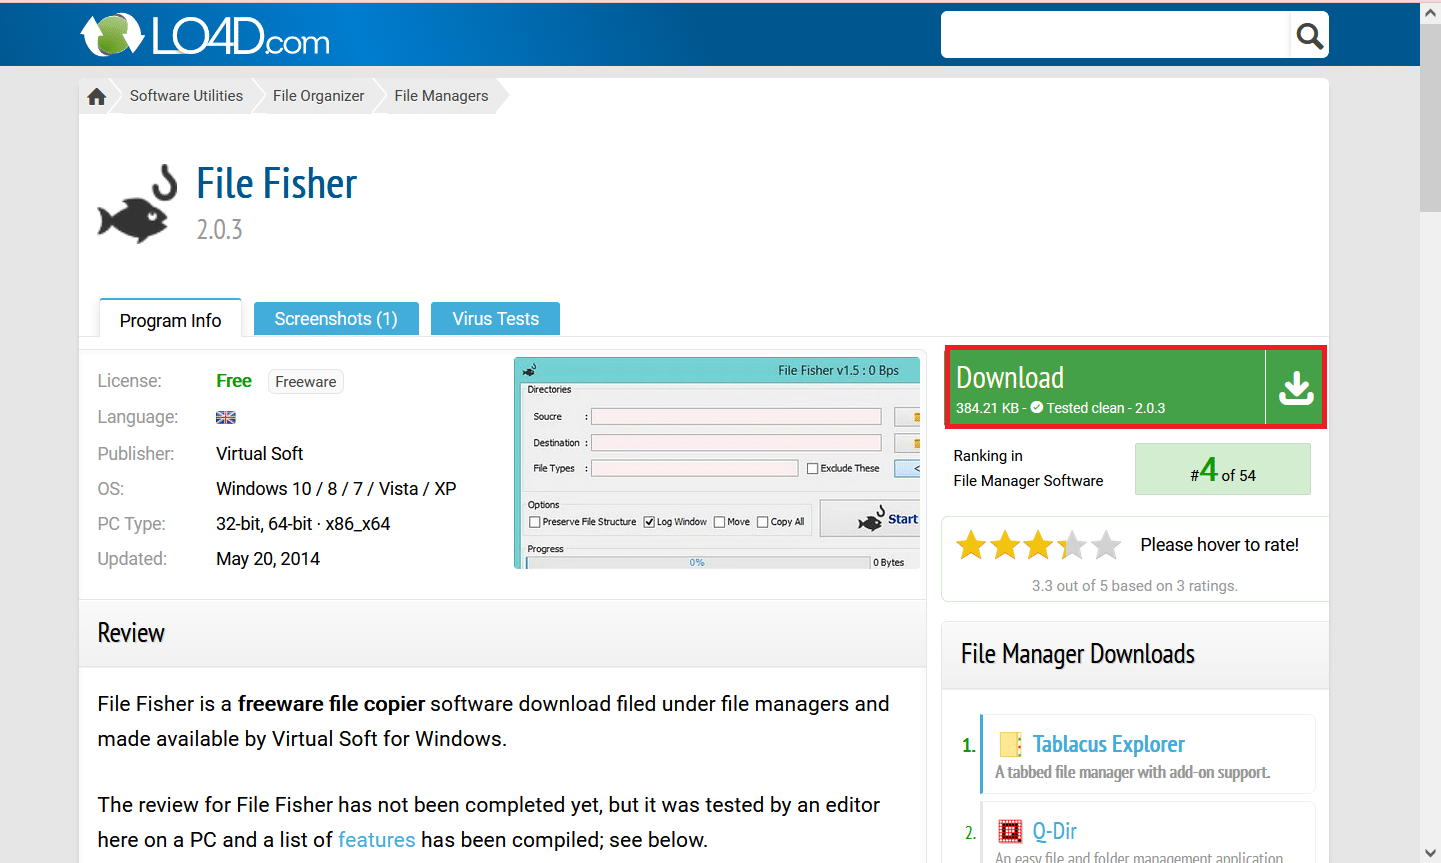
Task: Click 'Please hover to rate!' text
Action: (1219, 545)
